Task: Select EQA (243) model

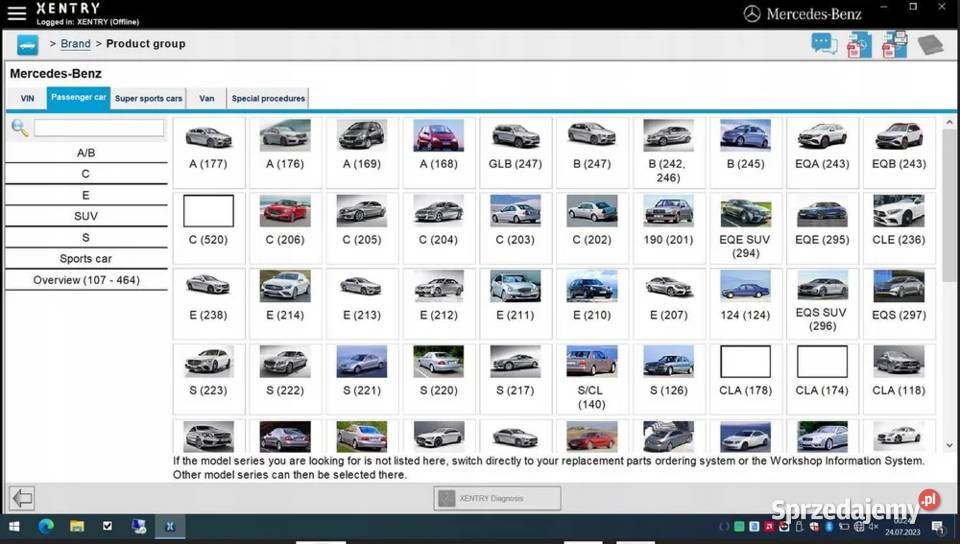Action: tap(822, 152)
